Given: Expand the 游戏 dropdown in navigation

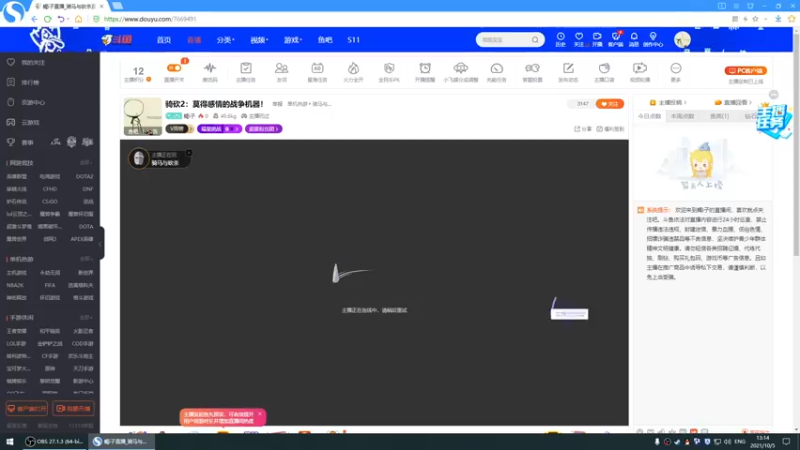Looking at the screenshot, I should [293, 40].
